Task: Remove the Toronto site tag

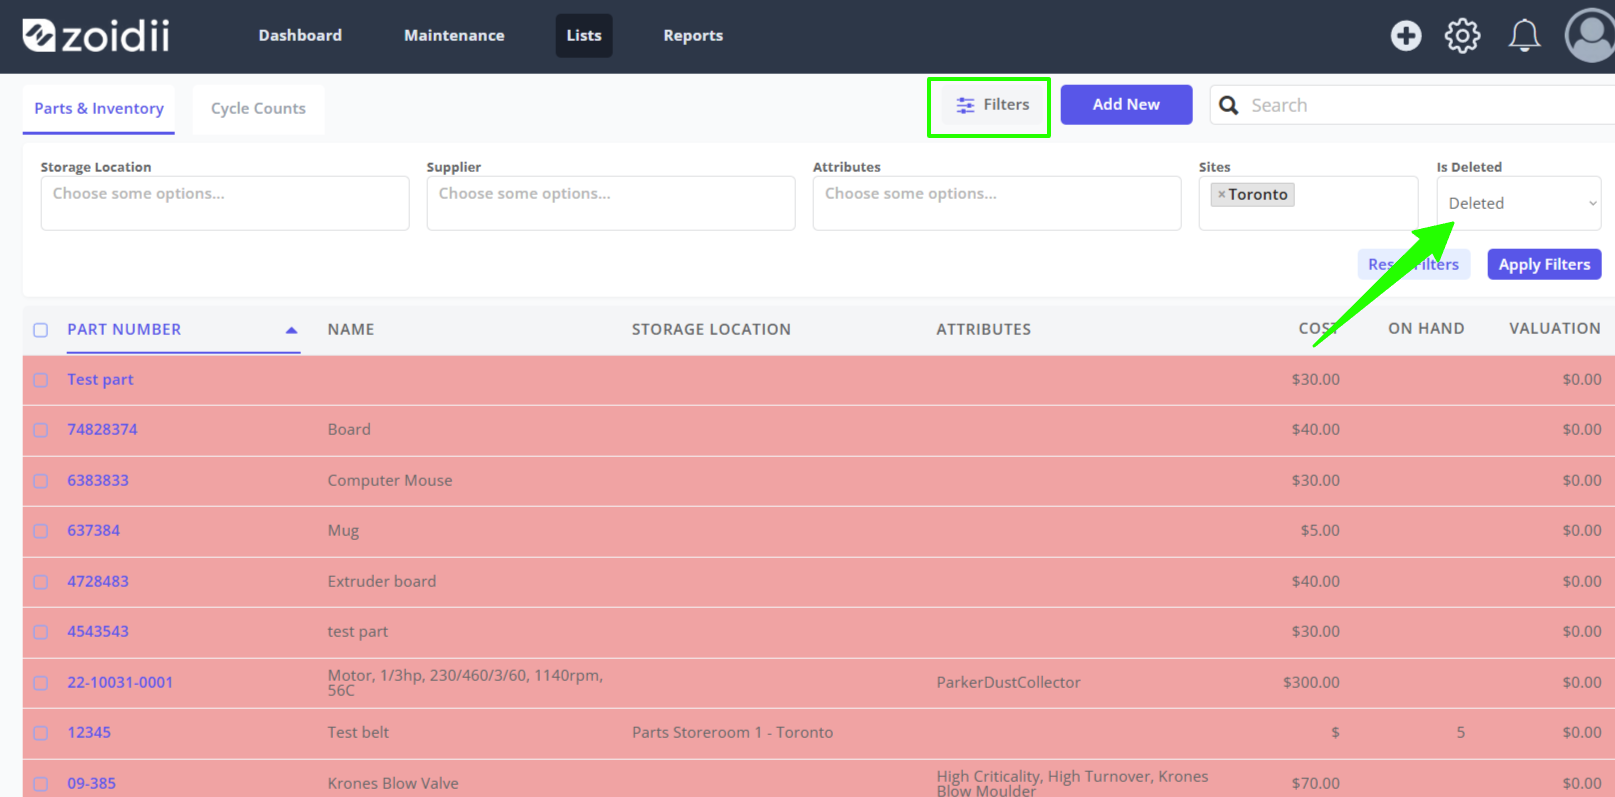Action: click(1221, 195)
